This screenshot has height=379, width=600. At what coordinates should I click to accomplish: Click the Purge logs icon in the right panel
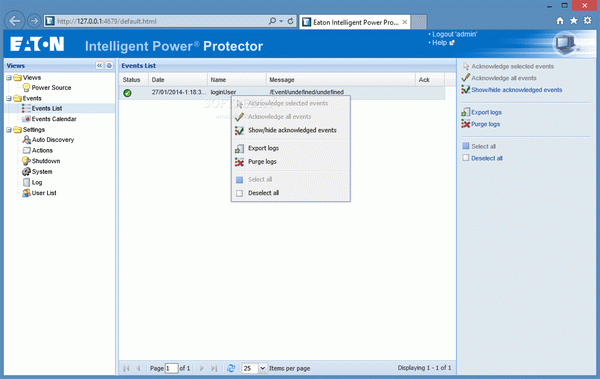466,124
